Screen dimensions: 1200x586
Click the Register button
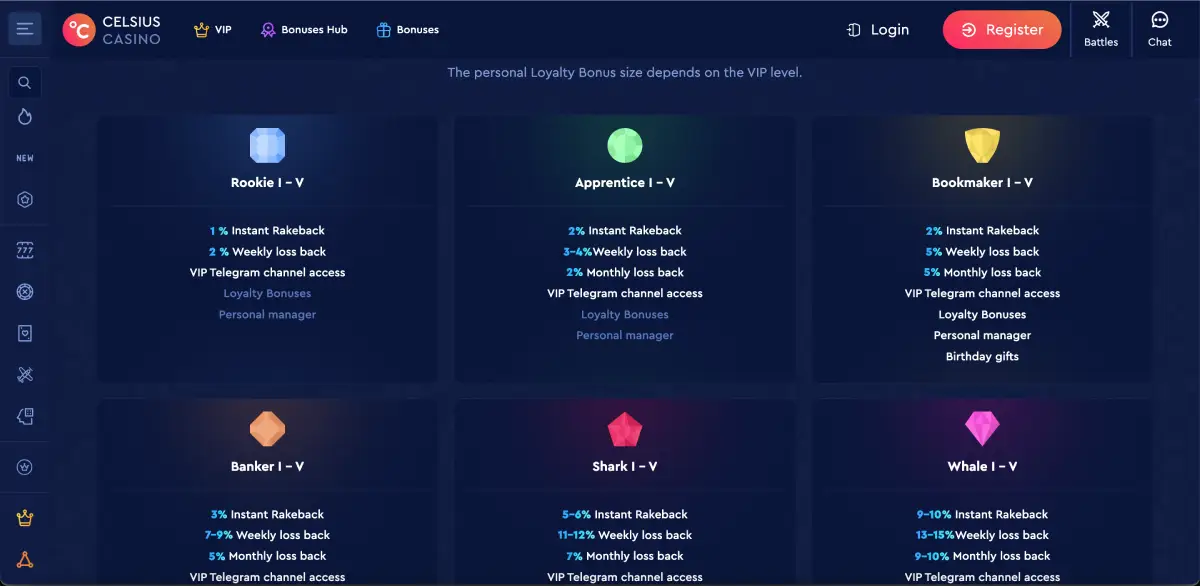(1002, 30)
